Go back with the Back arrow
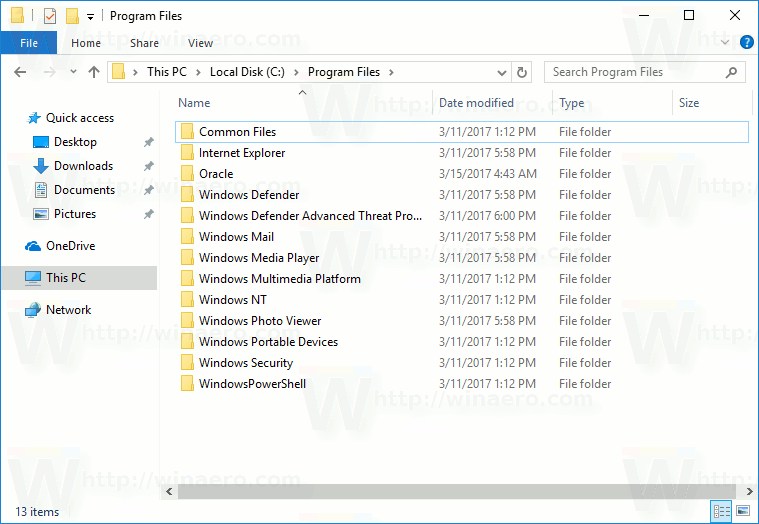The width and height of the screenshot is (759, 524). click(20, 72)
